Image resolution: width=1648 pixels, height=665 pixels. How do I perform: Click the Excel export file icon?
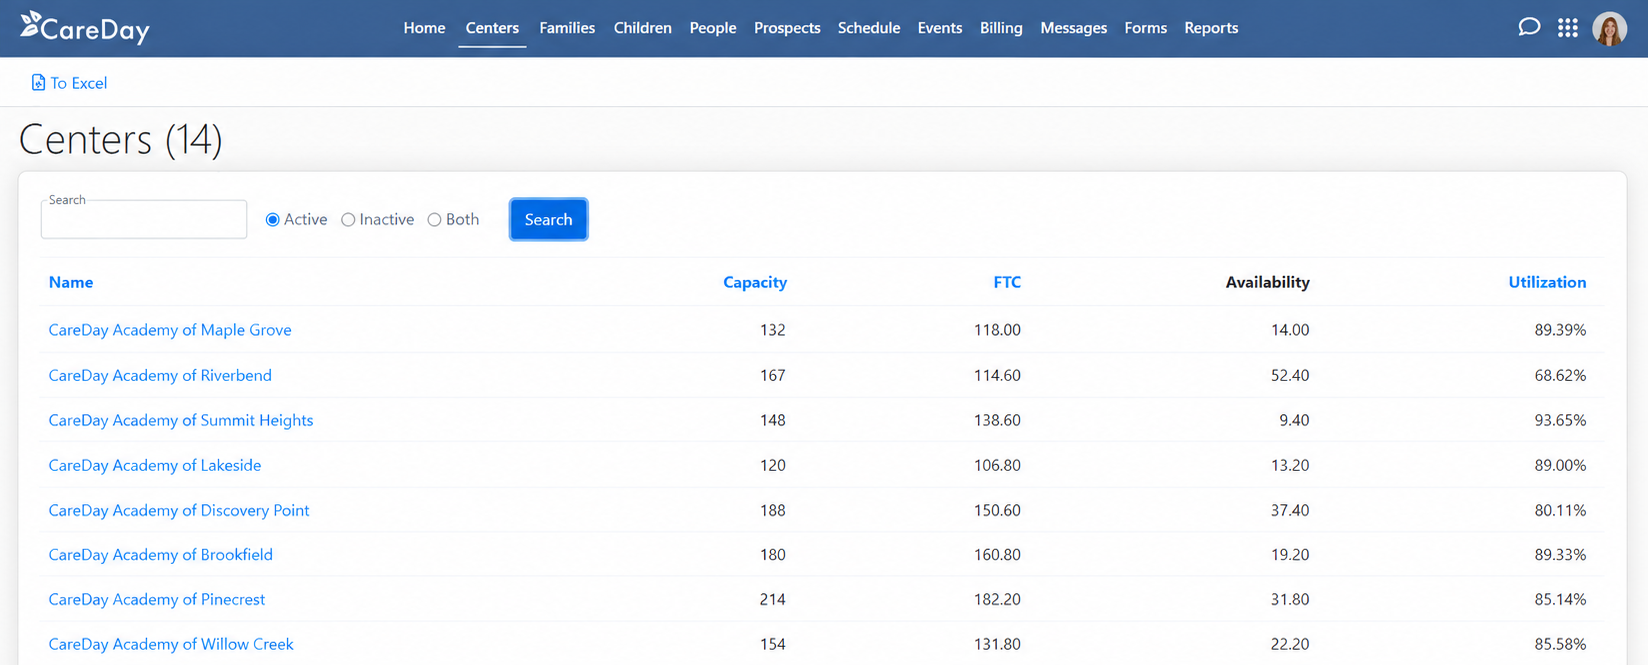(38, 83)
